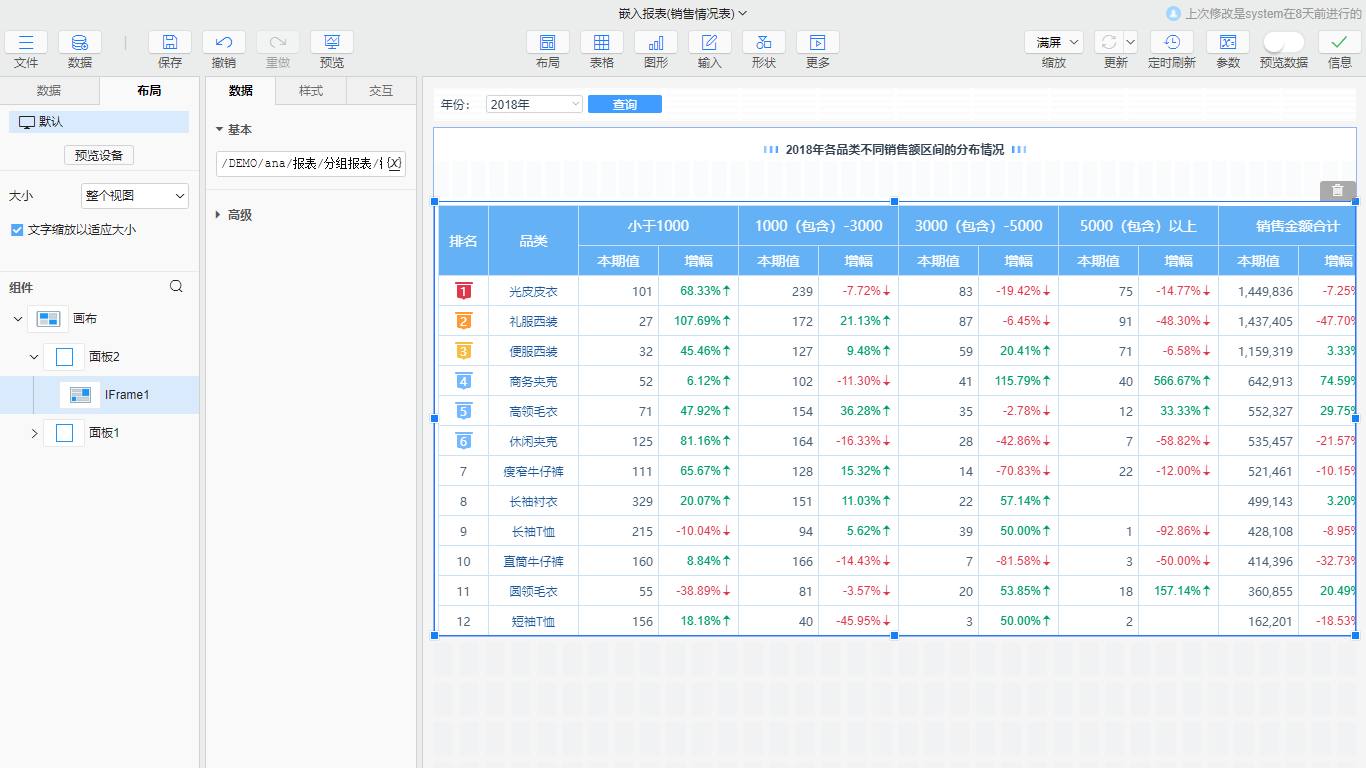Open the 年份 2018年 dropdown
Viewport: 1366px width, 768px height.
[x=533, y=103]
